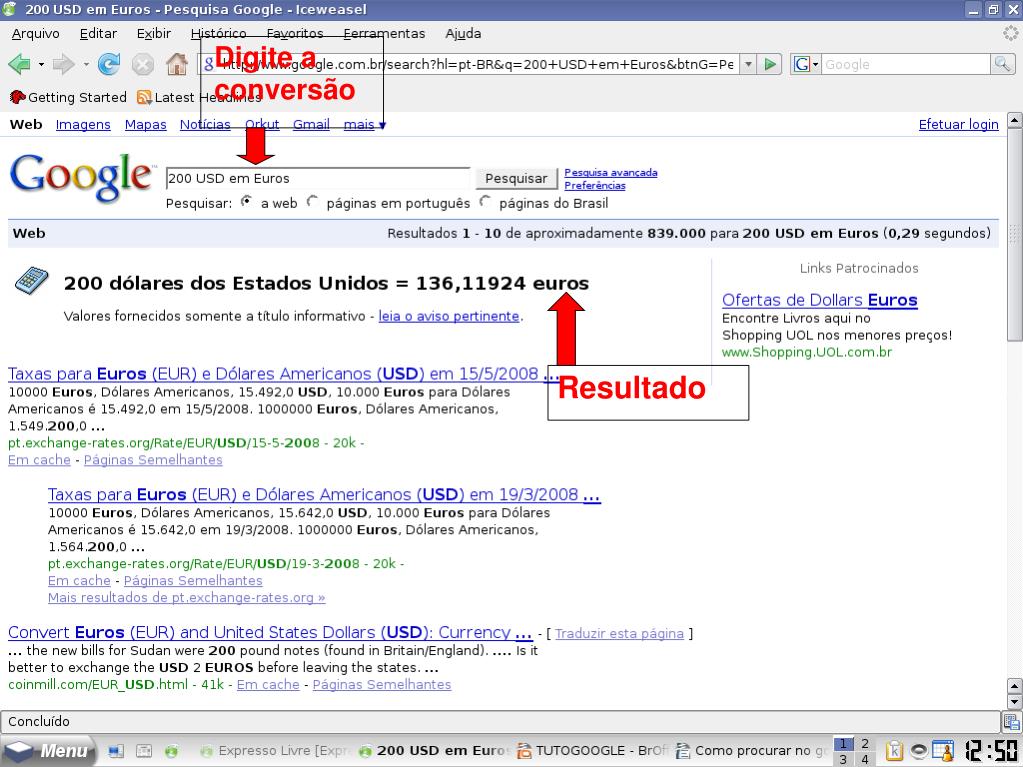This screenshot has width=1023, height=767.
Task: Click the Pesquisar button
Action: pyautogui.click(x=516, y=178)
